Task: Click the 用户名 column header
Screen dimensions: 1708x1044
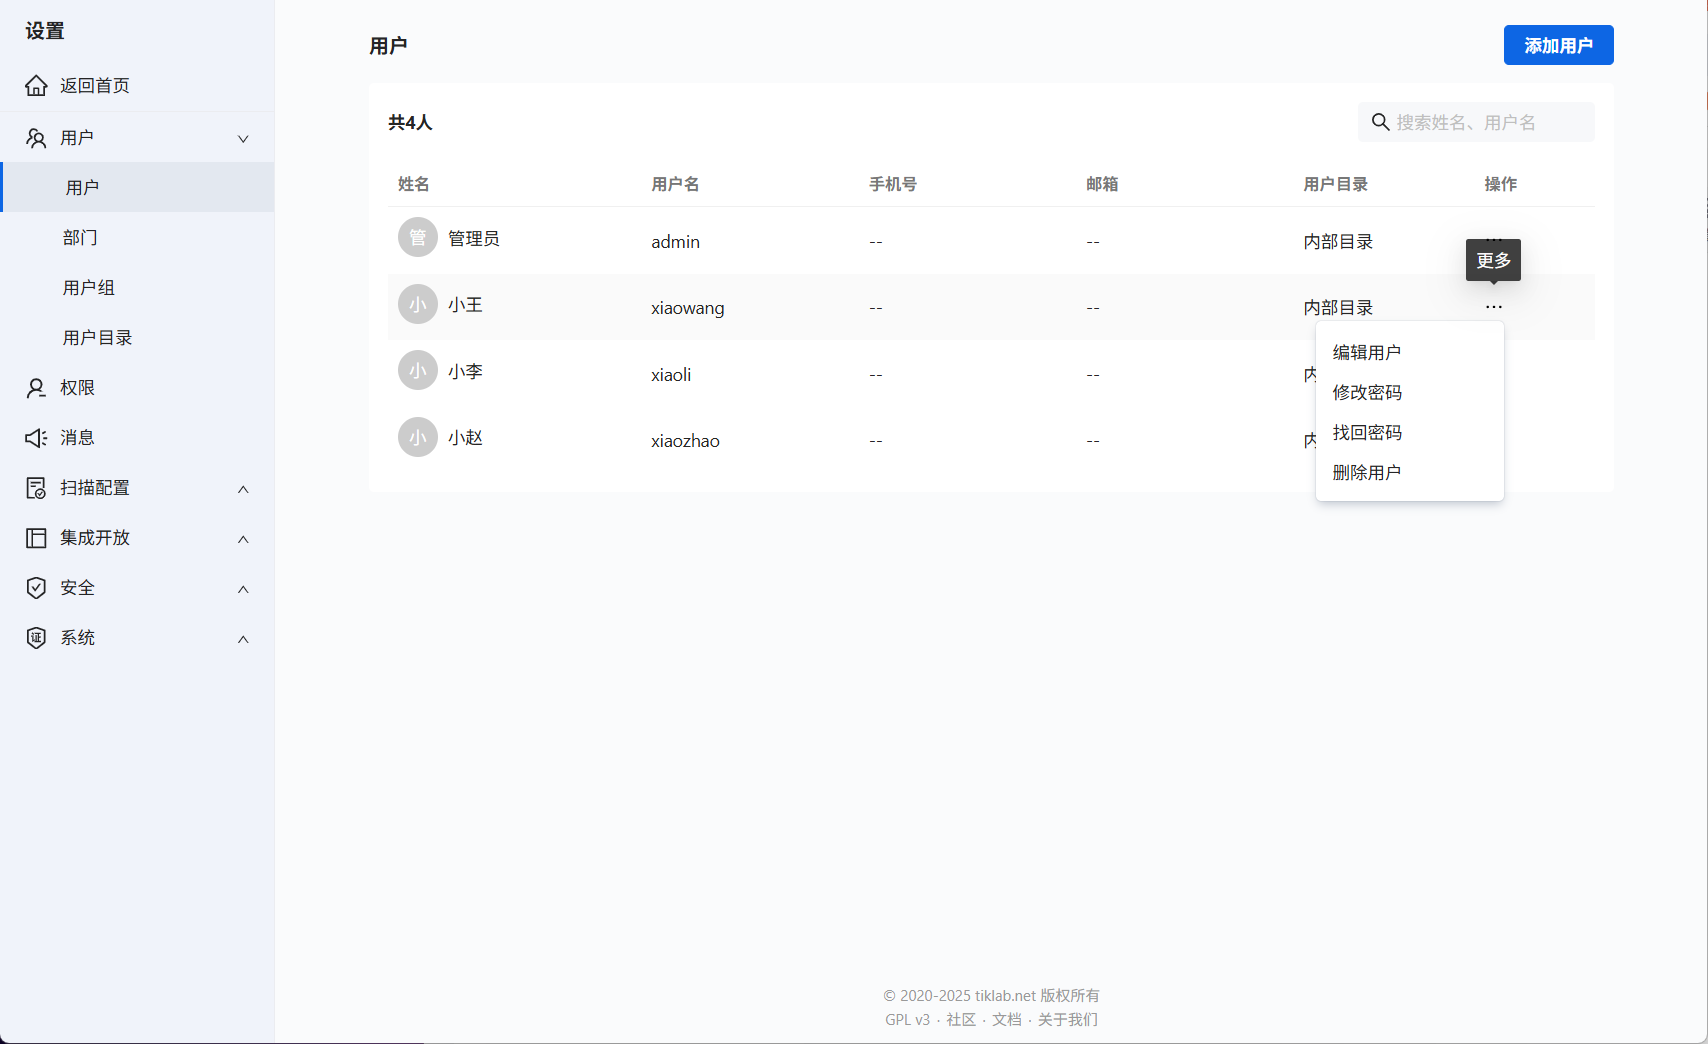Action: point(675,184)
